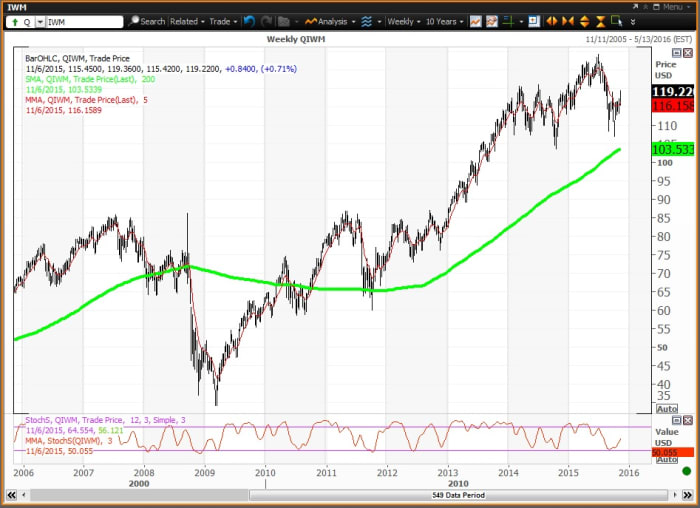This screenshot has height=508, width=700.
Task: Click the BarOHLC, QIWM, Trade Price legend
Action: click(x=77, y=58)
